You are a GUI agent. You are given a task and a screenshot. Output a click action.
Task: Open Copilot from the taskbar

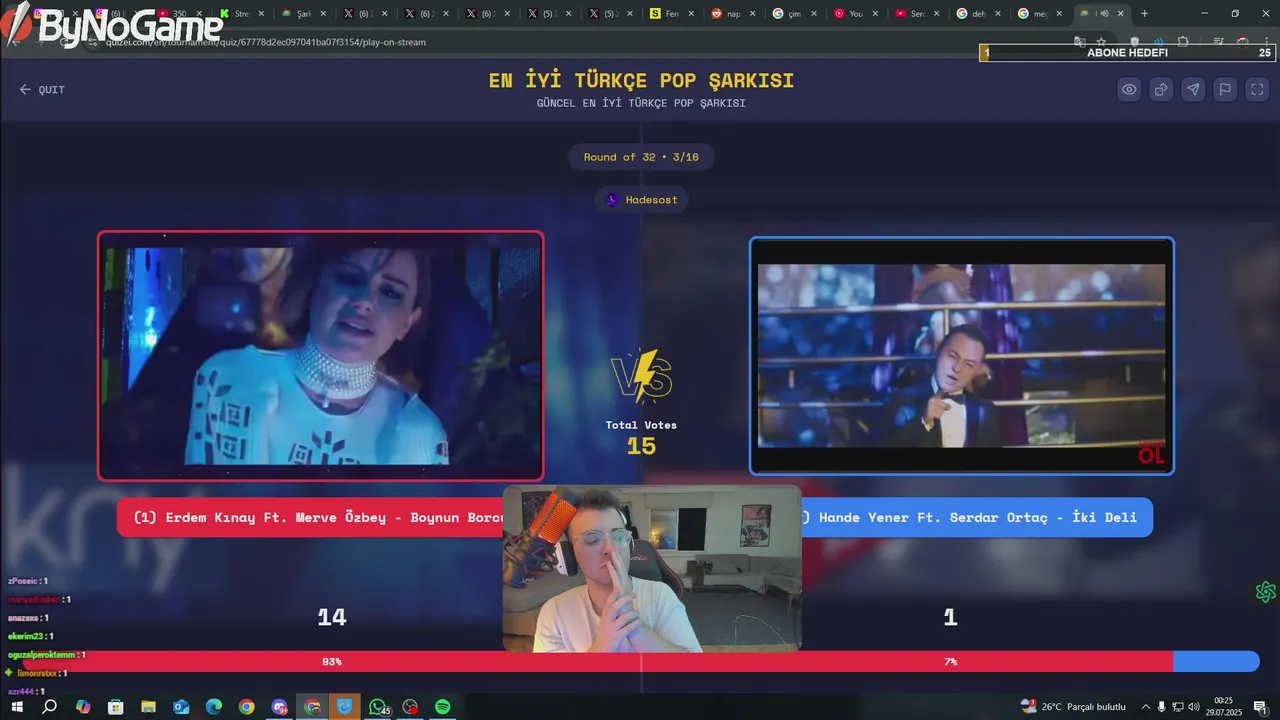tap(83, 707)
